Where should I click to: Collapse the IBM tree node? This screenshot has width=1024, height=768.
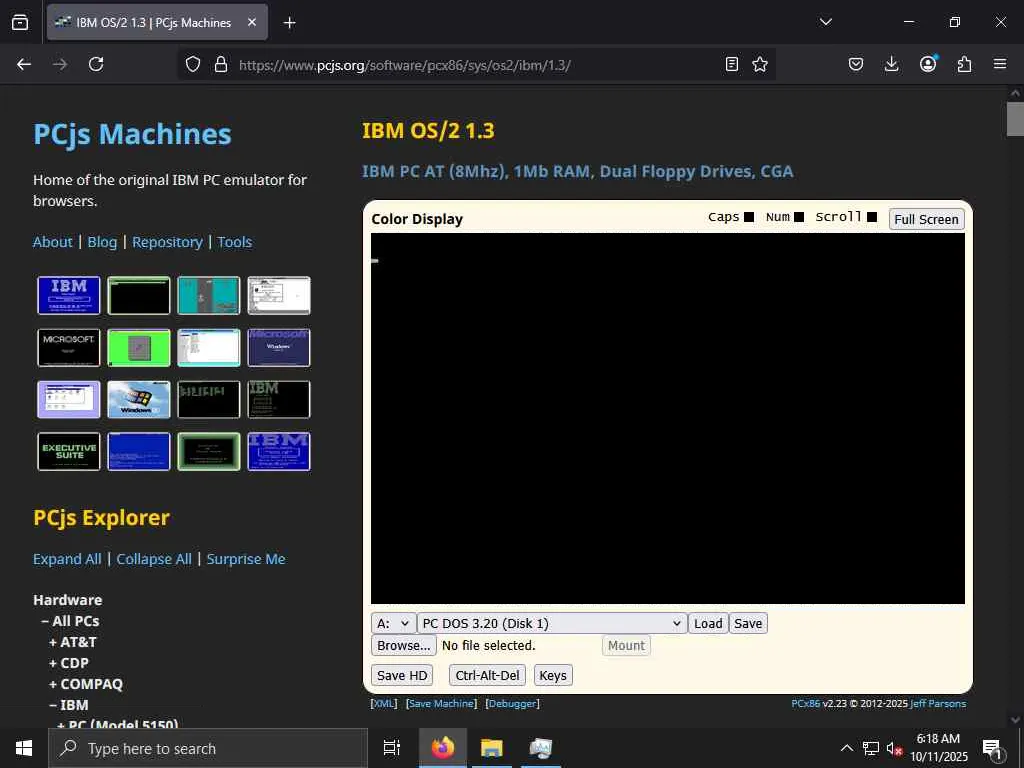coord(69,705)
